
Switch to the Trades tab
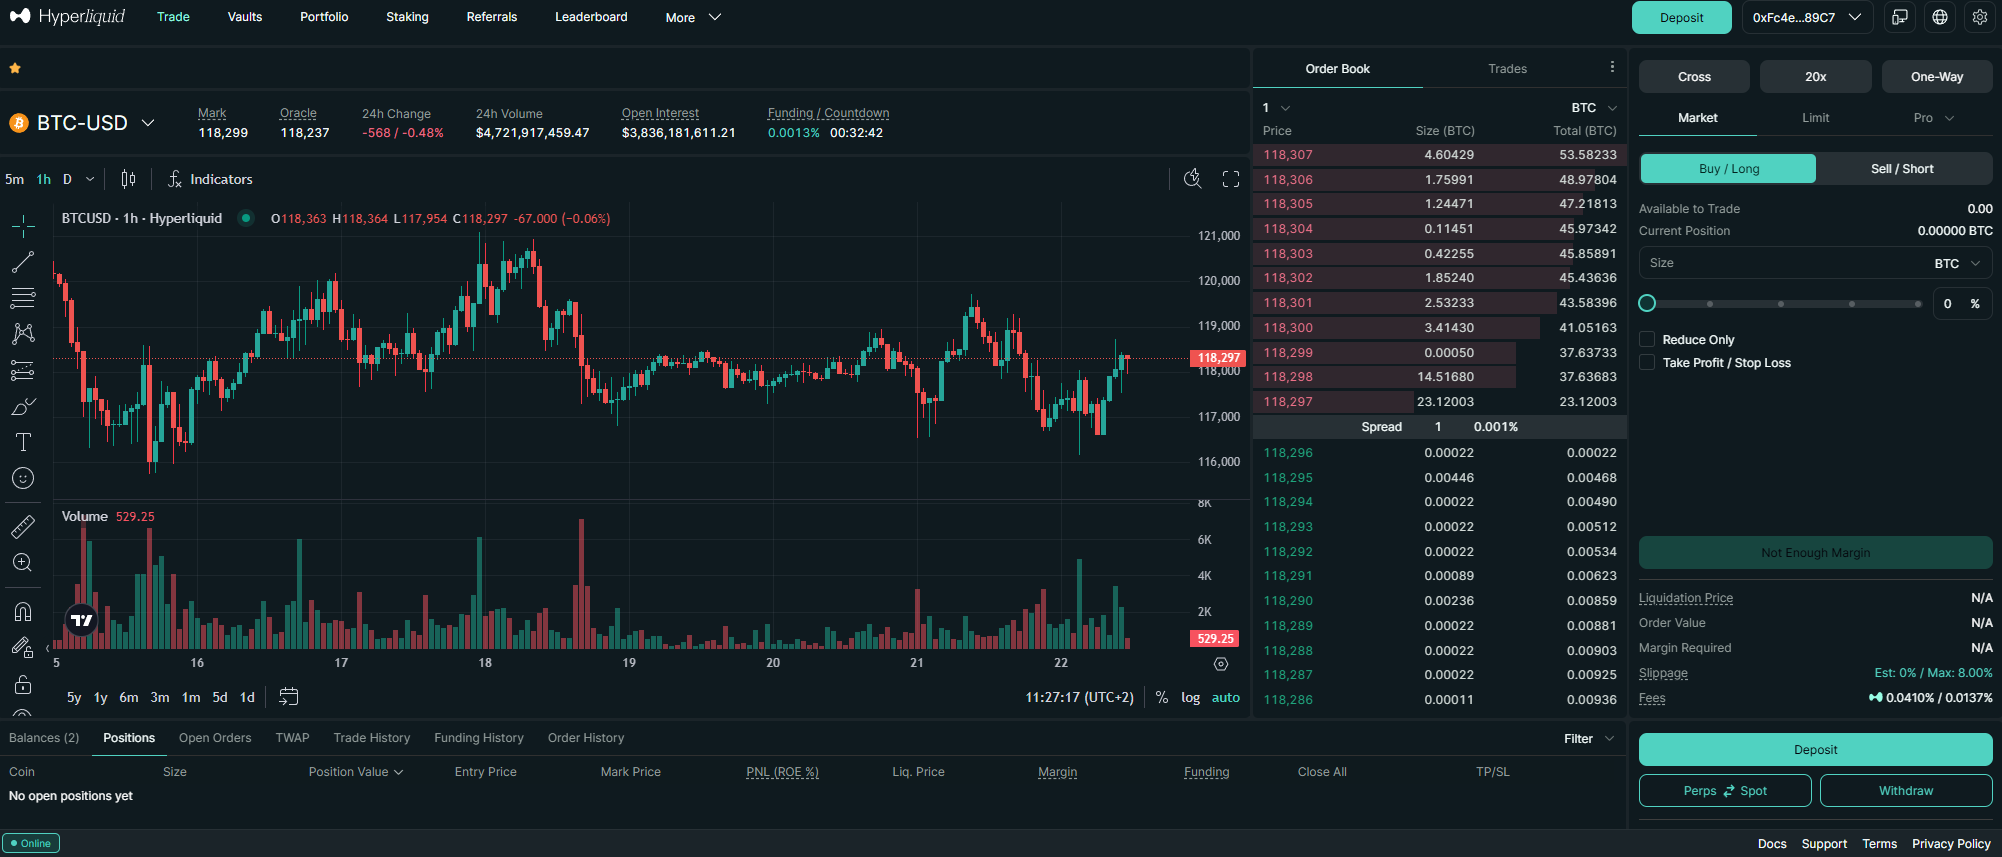coord(1507,68)
